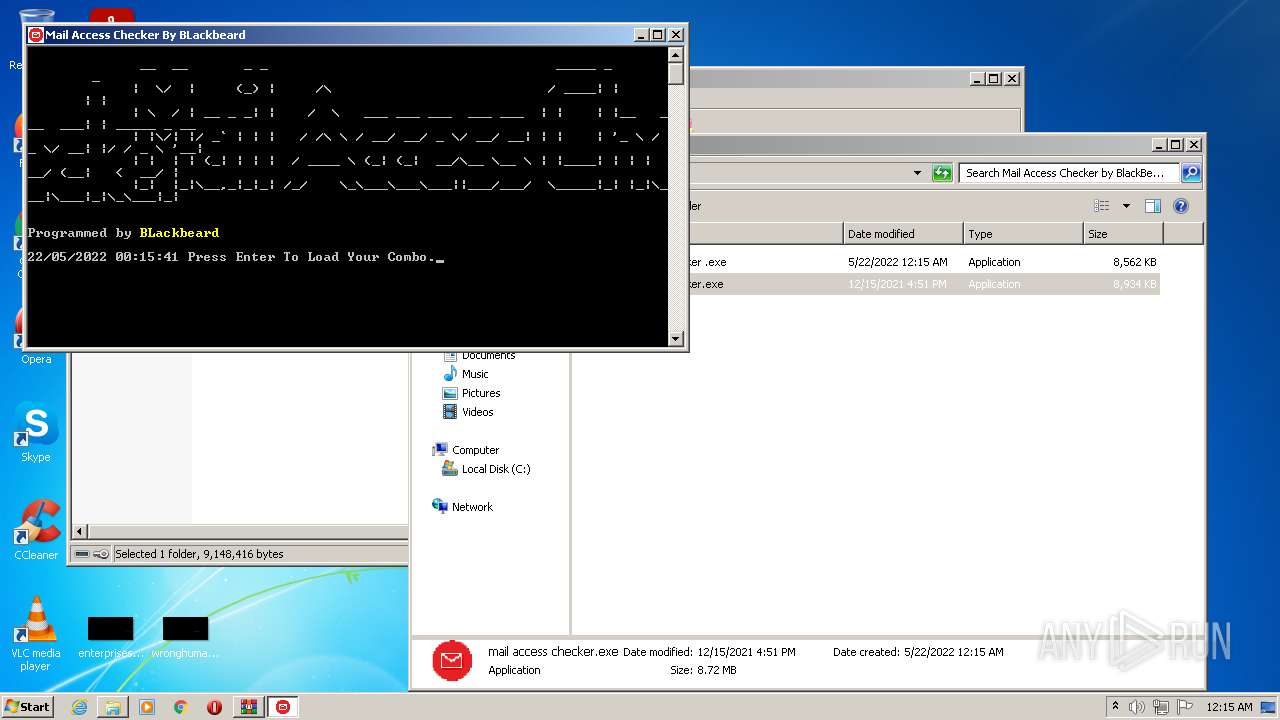Click the search magnifier icon in Explorer
The height and width of the screenshot is (720, 1280).
1190,173
